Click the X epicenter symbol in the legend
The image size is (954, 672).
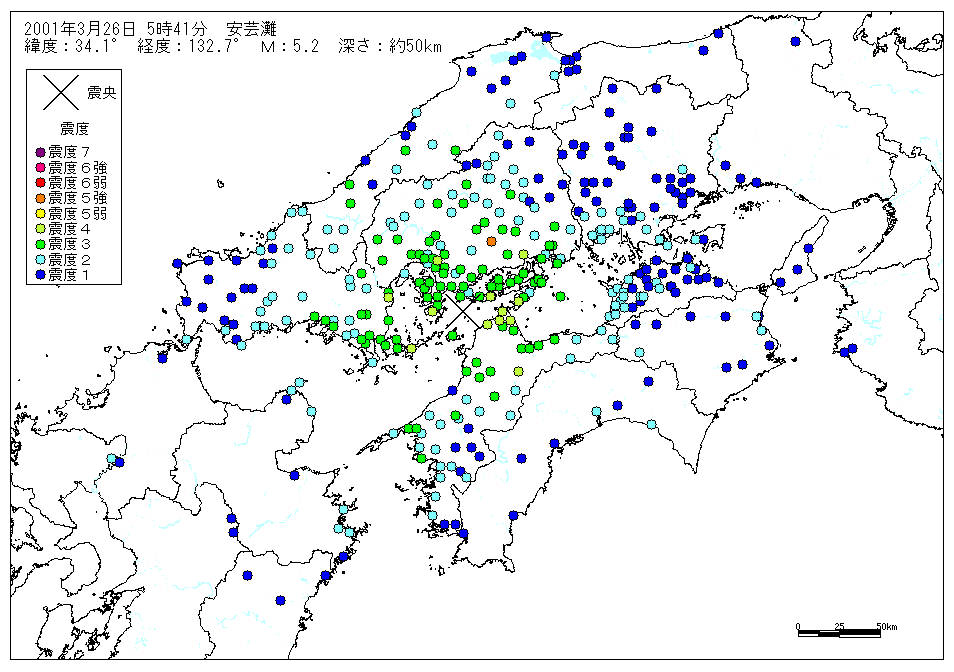(61, 92)
